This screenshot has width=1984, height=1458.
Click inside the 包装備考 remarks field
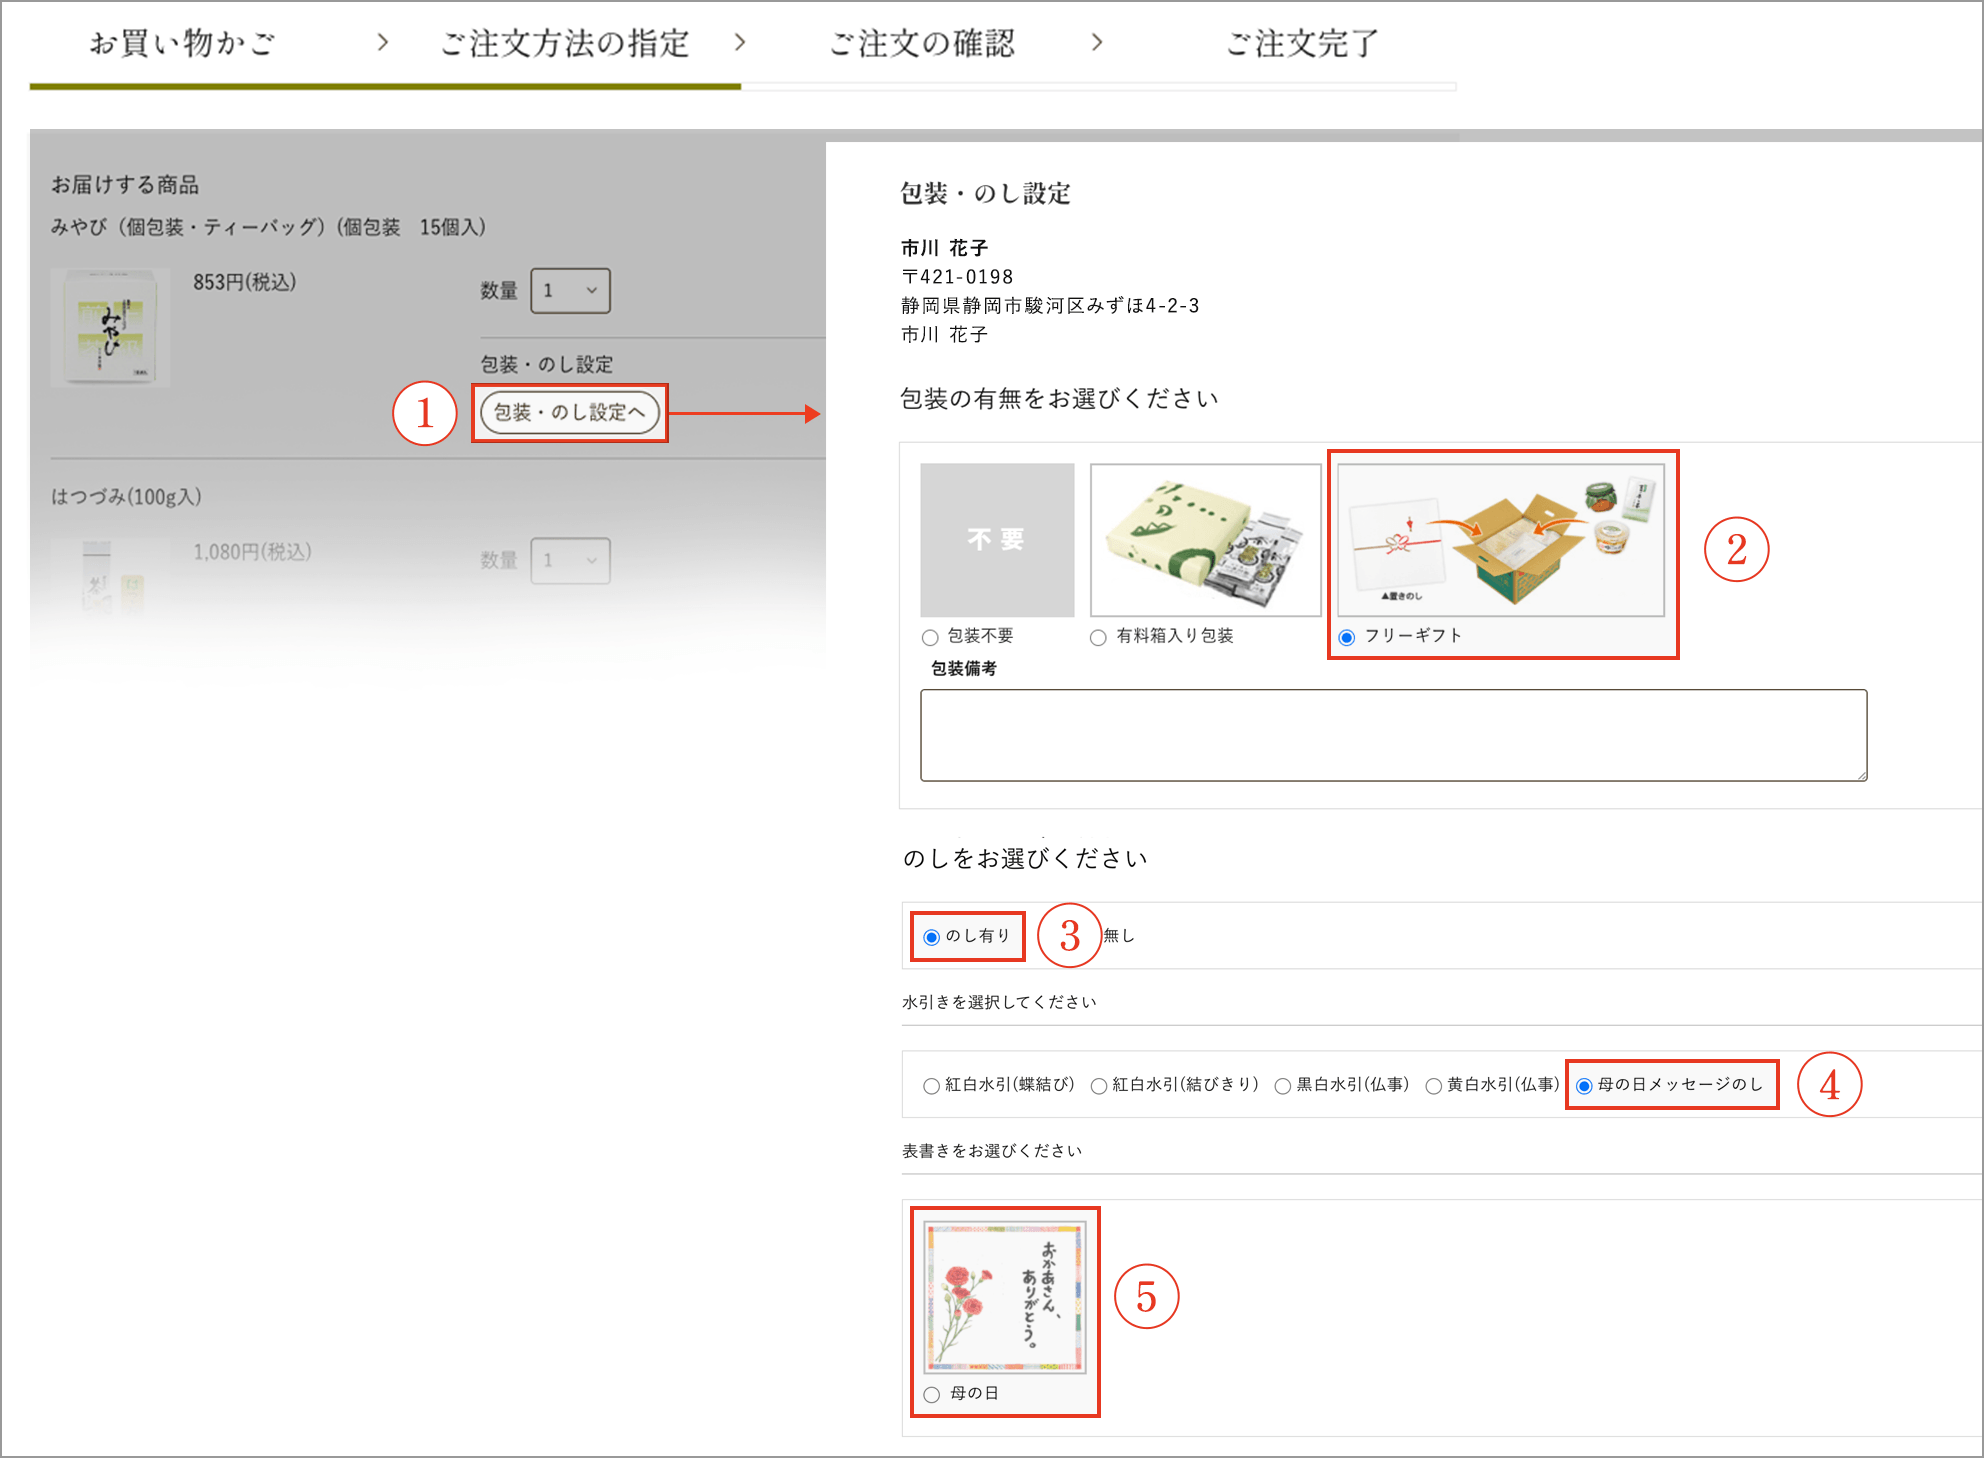pyautogui.click(x=1390, y=735)
